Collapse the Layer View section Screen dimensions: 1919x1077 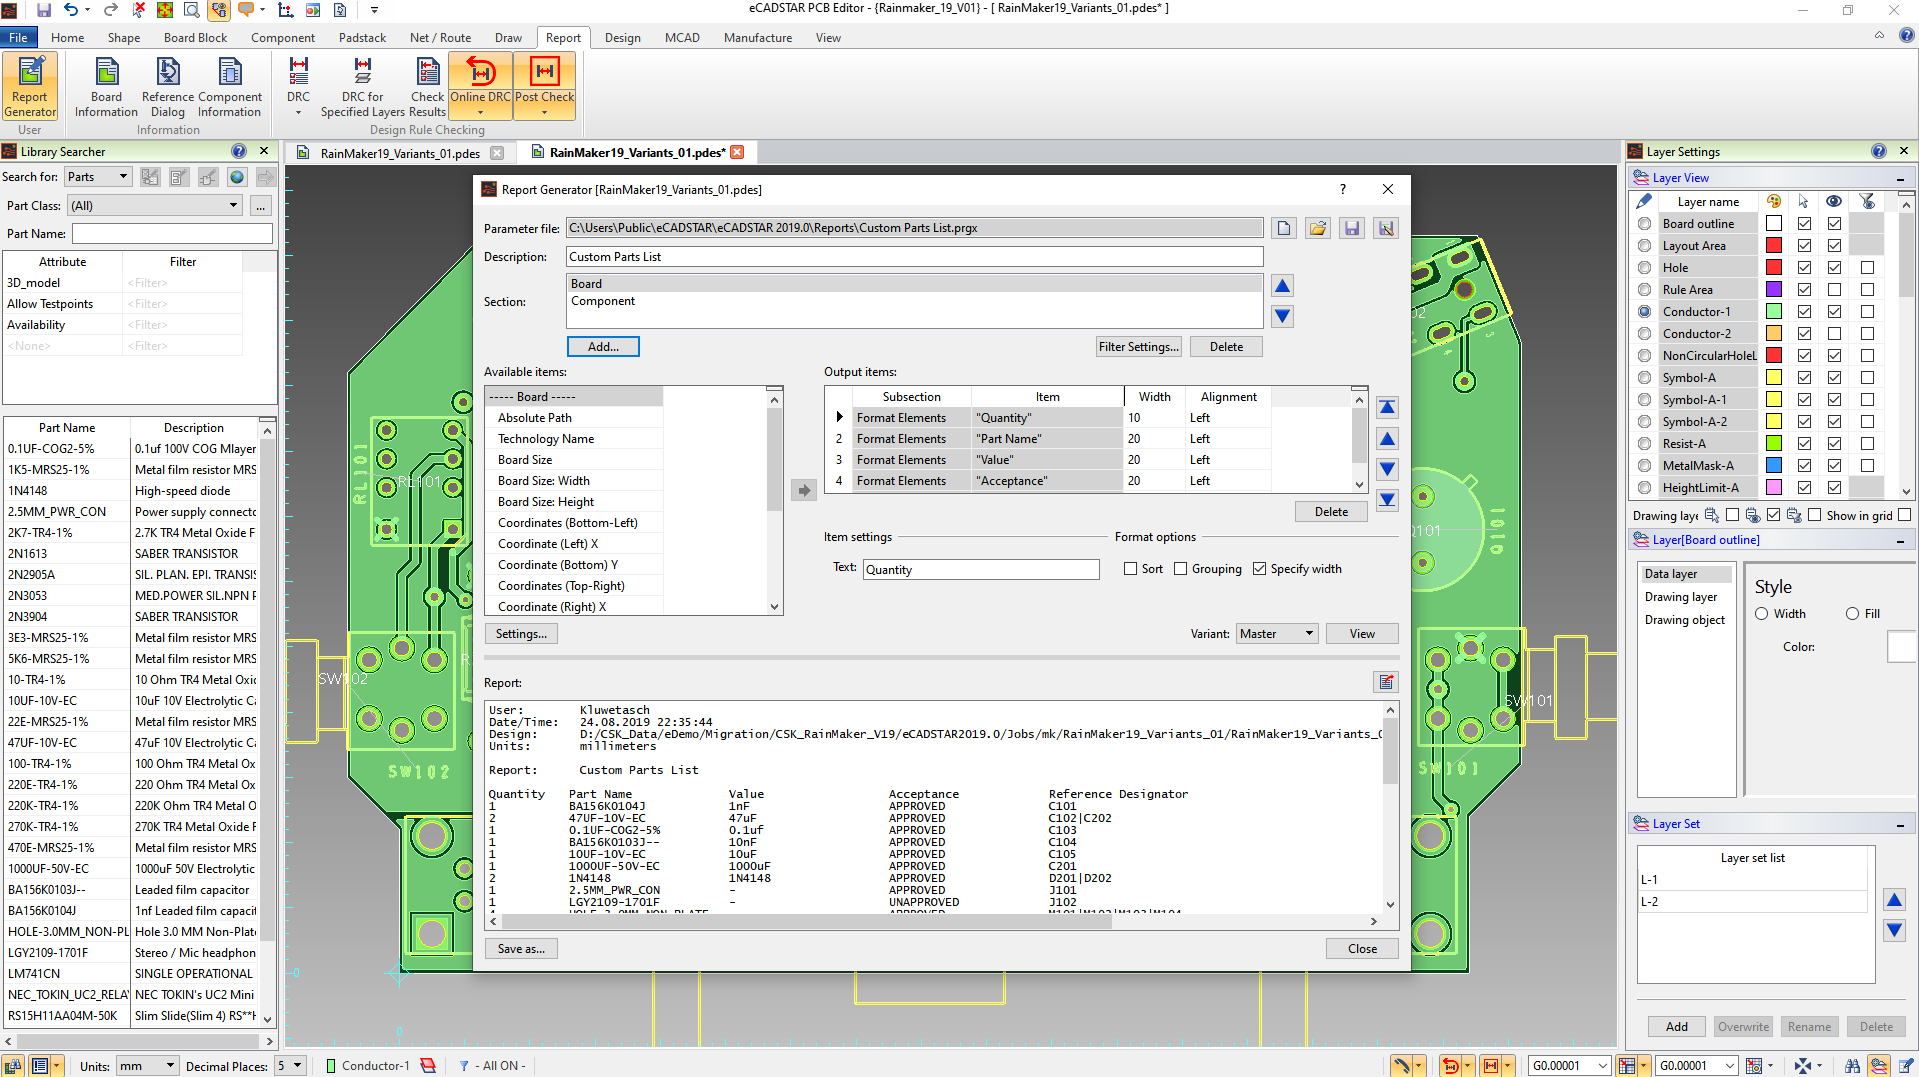tap(1900, 178)
